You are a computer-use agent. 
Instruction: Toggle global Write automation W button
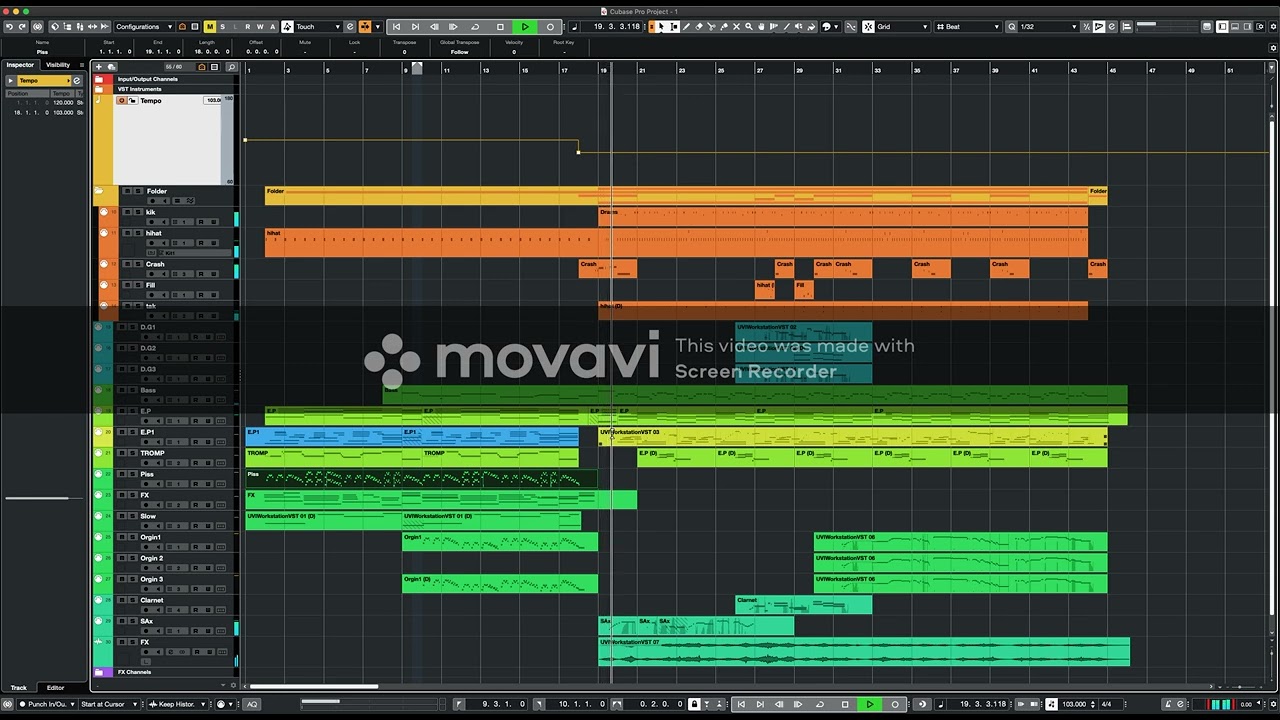pos(260,27)
